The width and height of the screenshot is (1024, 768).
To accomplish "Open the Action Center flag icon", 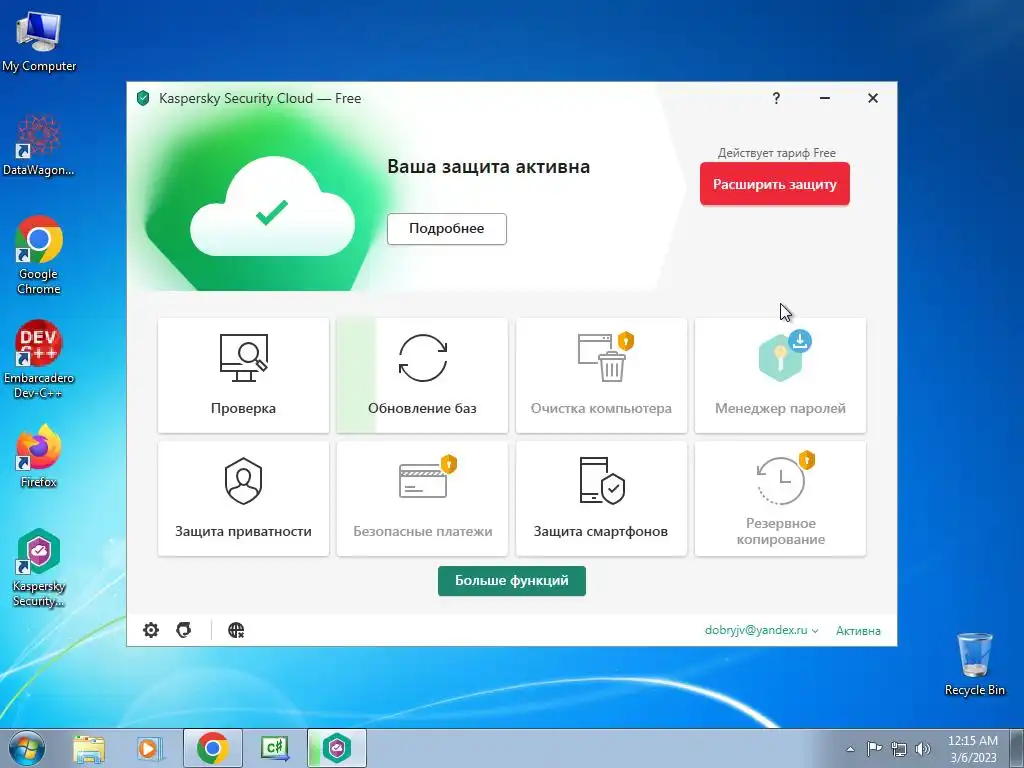I will click(x=874, y=749).
